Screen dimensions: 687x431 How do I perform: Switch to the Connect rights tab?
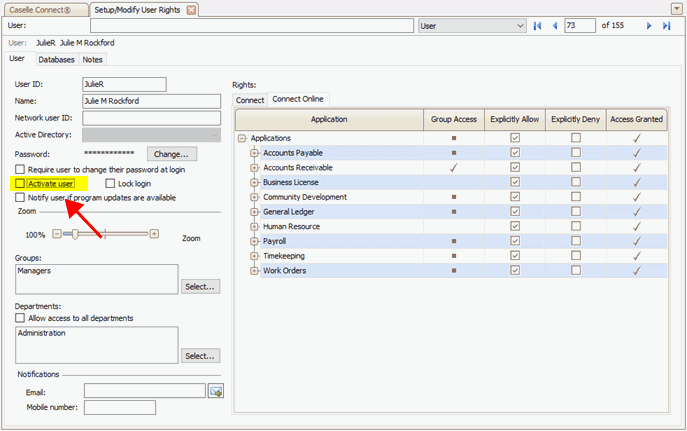pyautogui.click(x=250, y=100)
